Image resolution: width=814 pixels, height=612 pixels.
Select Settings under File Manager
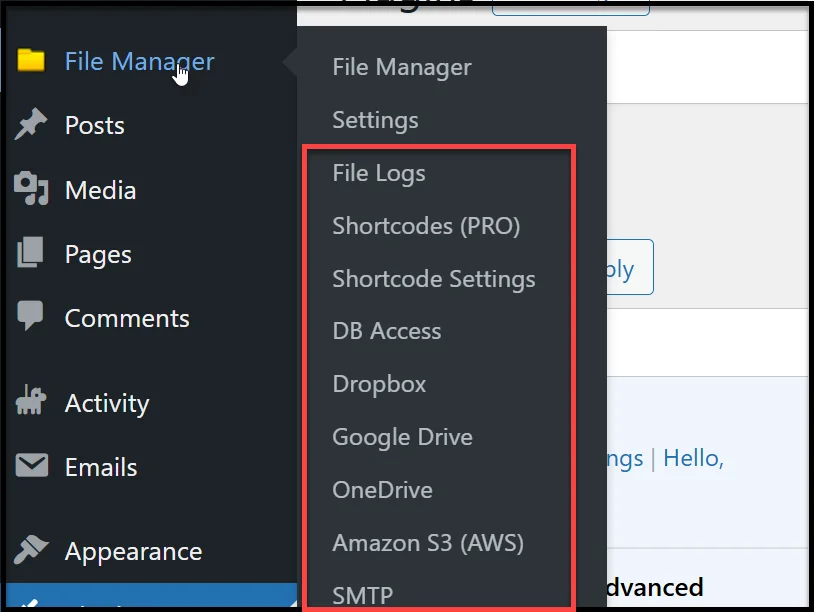click(x=375, y=120)
